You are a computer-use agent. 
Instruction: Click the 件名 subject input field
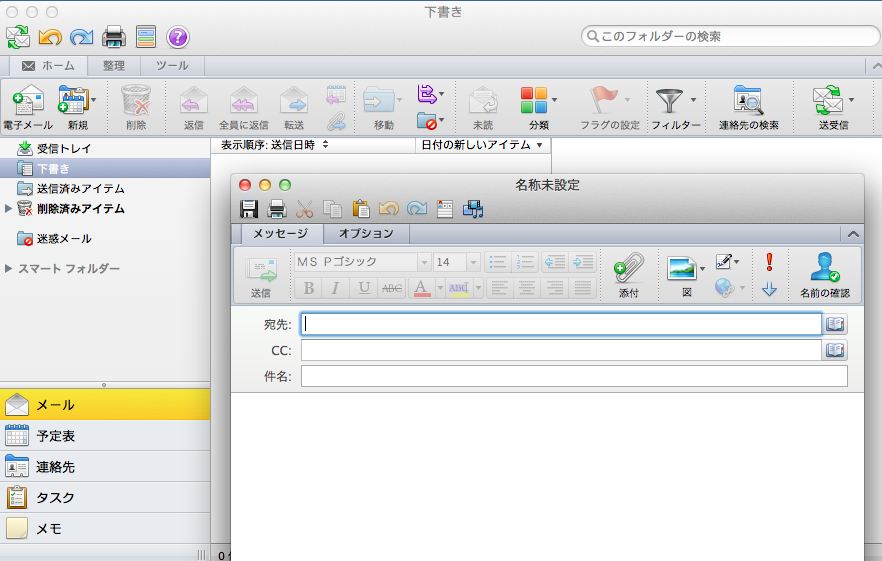(x=574, y=376)
